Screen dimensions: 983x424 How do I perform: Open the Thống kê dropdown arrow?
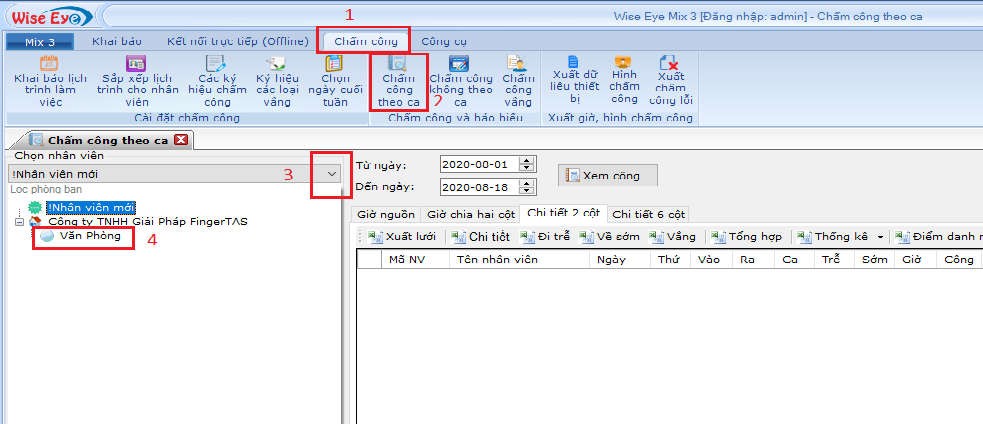pos(881,237)
